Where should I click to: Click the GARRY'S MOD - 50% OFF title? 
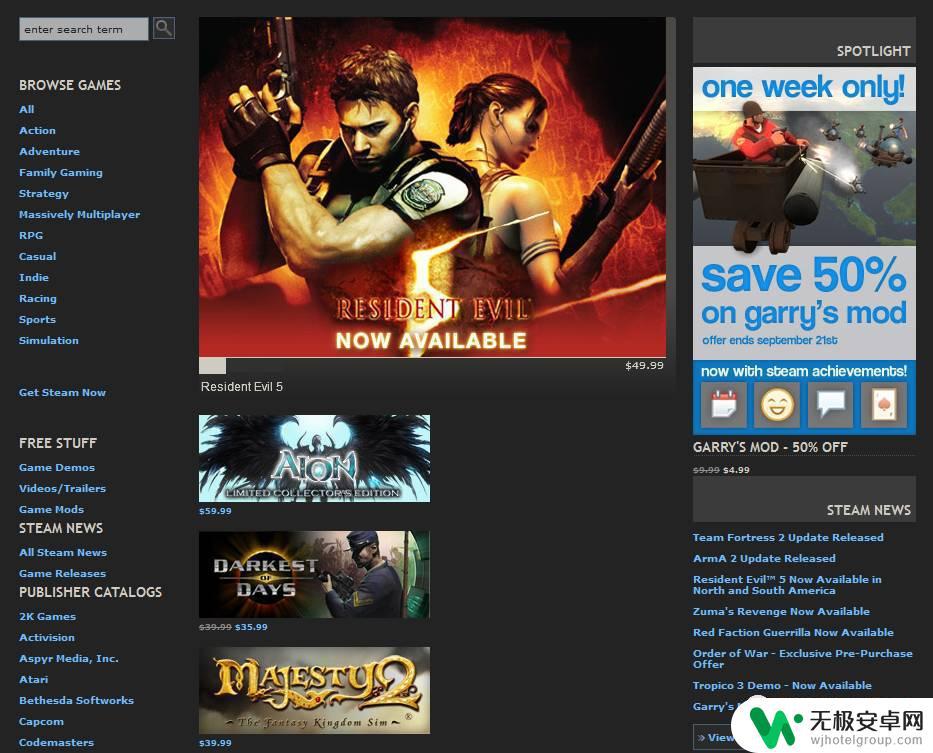(771, 447)
